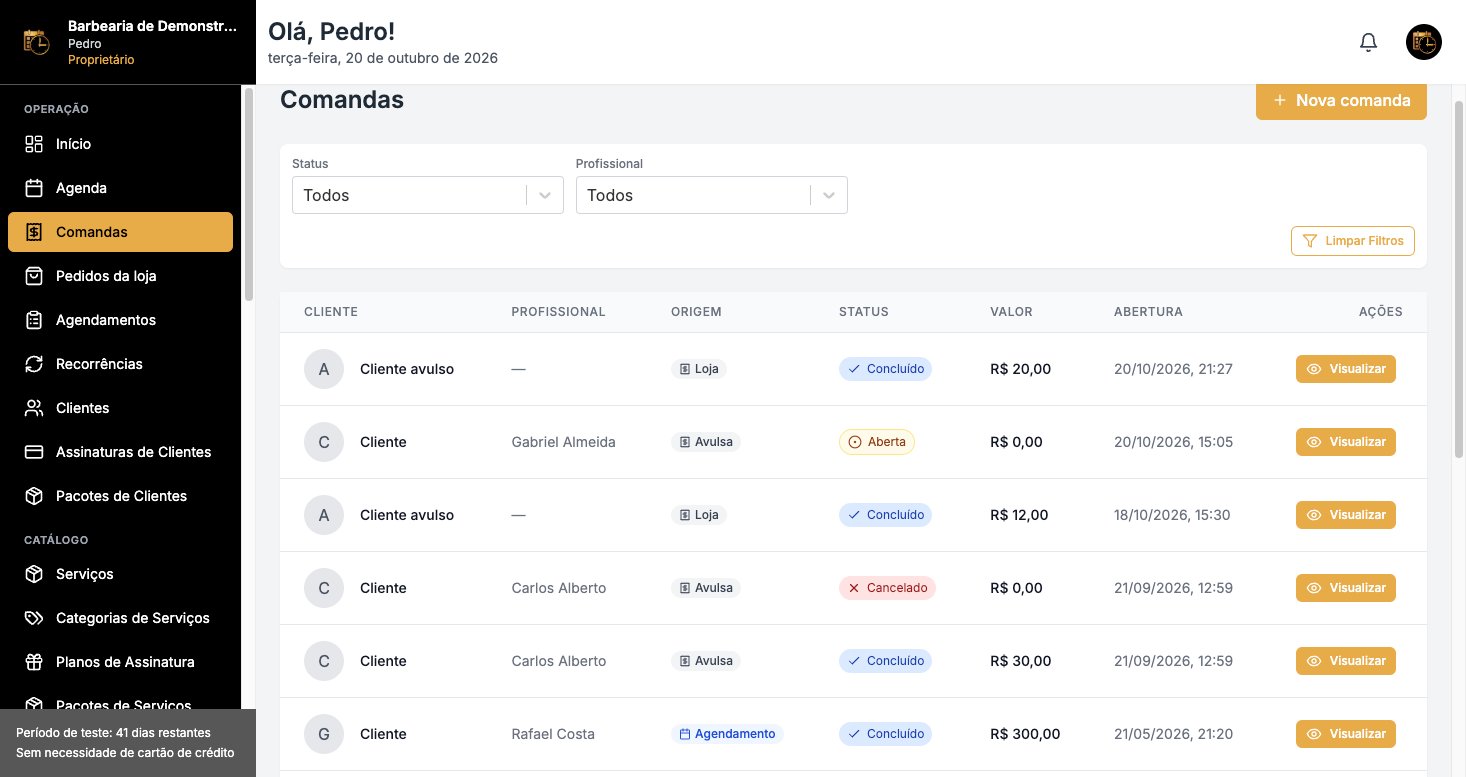Click the Aberta status badge
The width and height of the screenshot is (1466, 777).
(x=877, y=442)
